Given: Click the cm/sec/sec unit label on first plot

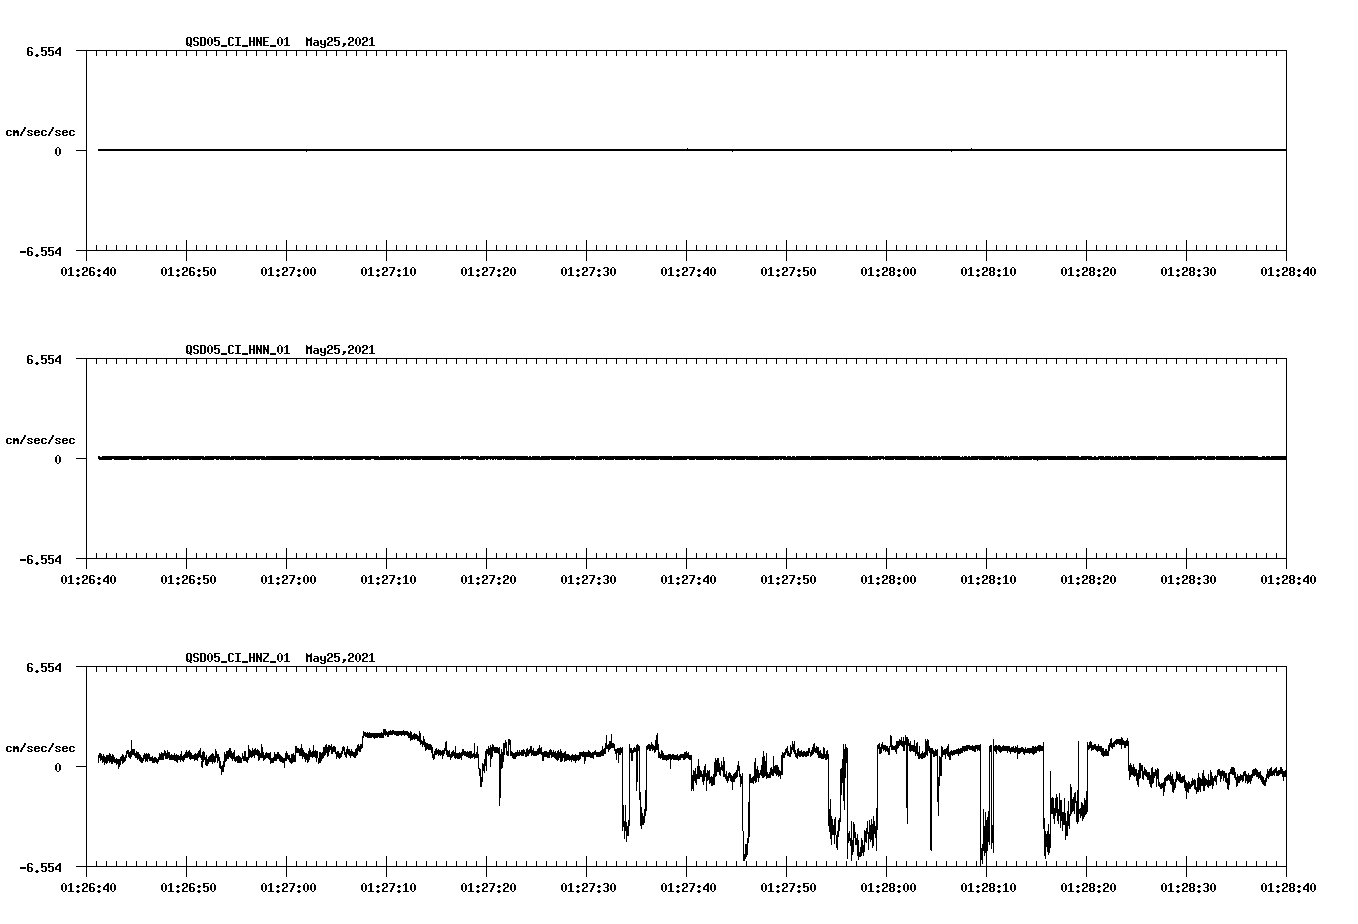Looking at the screenshot, I should click(x=42, y=131).
